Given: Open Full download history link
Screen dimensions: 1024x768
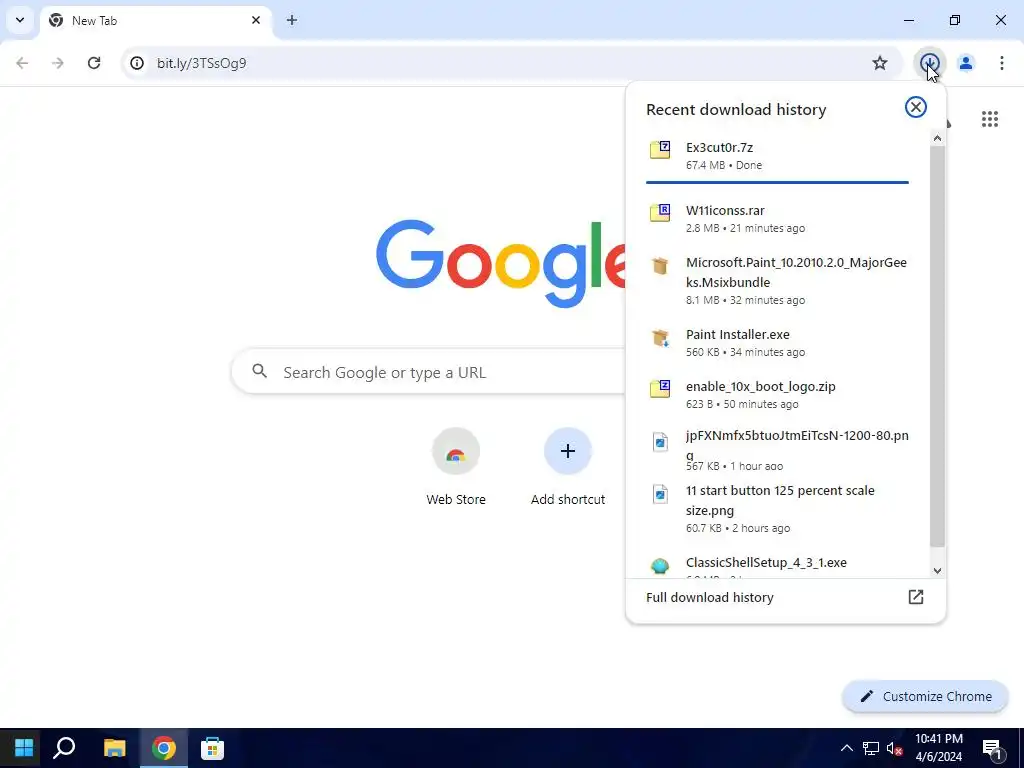Looking at the screenshot, I should [x=709, y=598].
